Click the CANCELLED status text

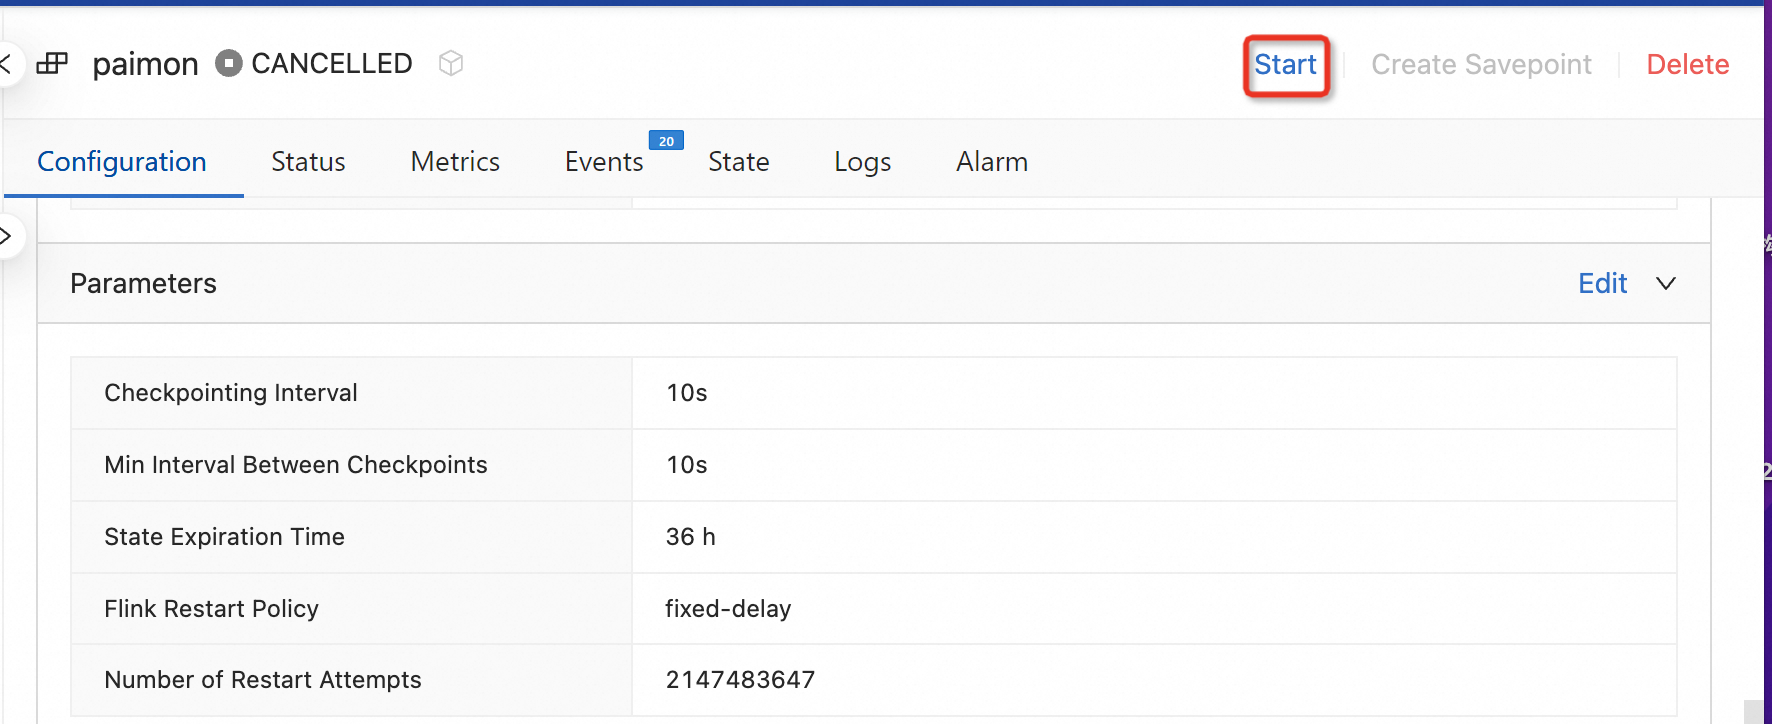(332, 63)
